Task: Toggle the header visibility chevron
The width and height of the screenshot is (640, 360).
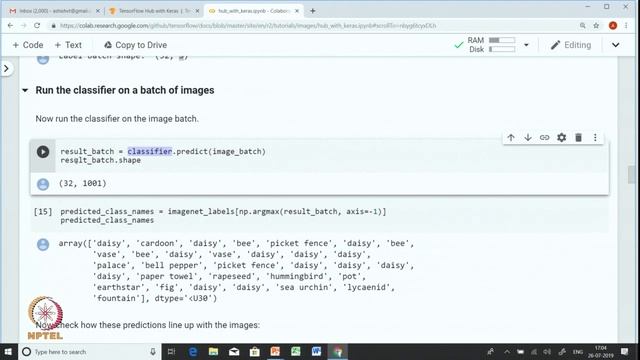Action: coord(616,45)
